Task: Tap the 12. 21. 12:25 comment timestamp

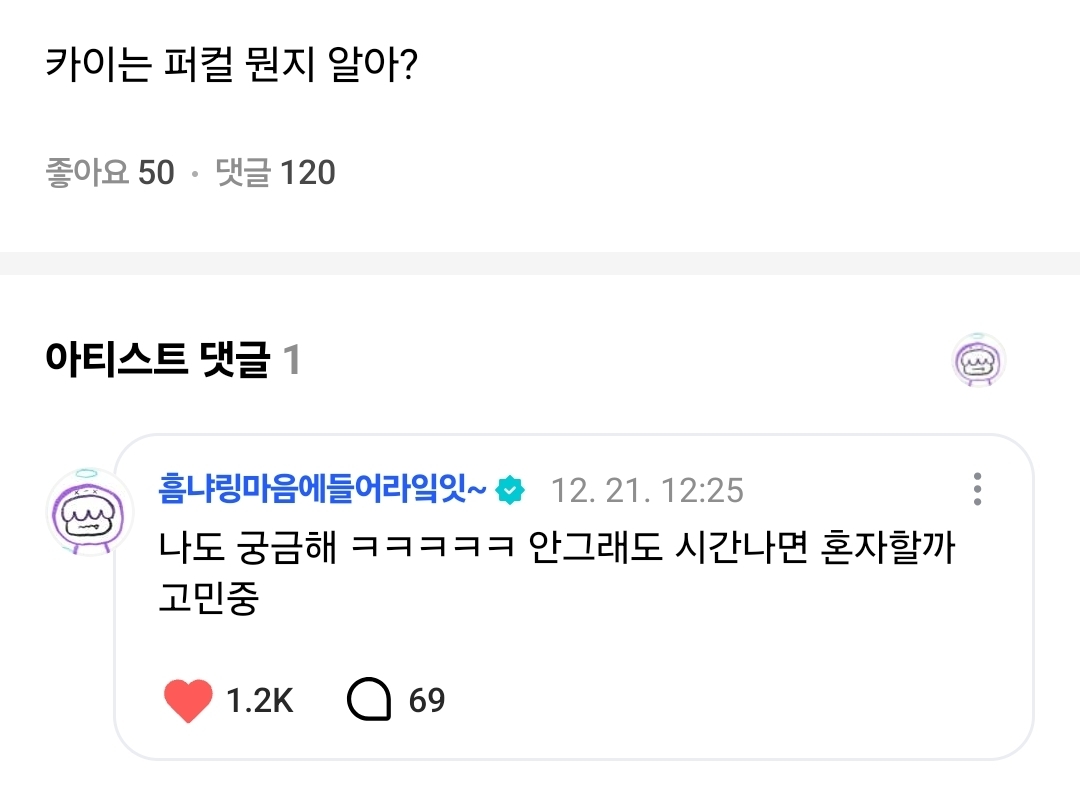Action: click(648, 490)
